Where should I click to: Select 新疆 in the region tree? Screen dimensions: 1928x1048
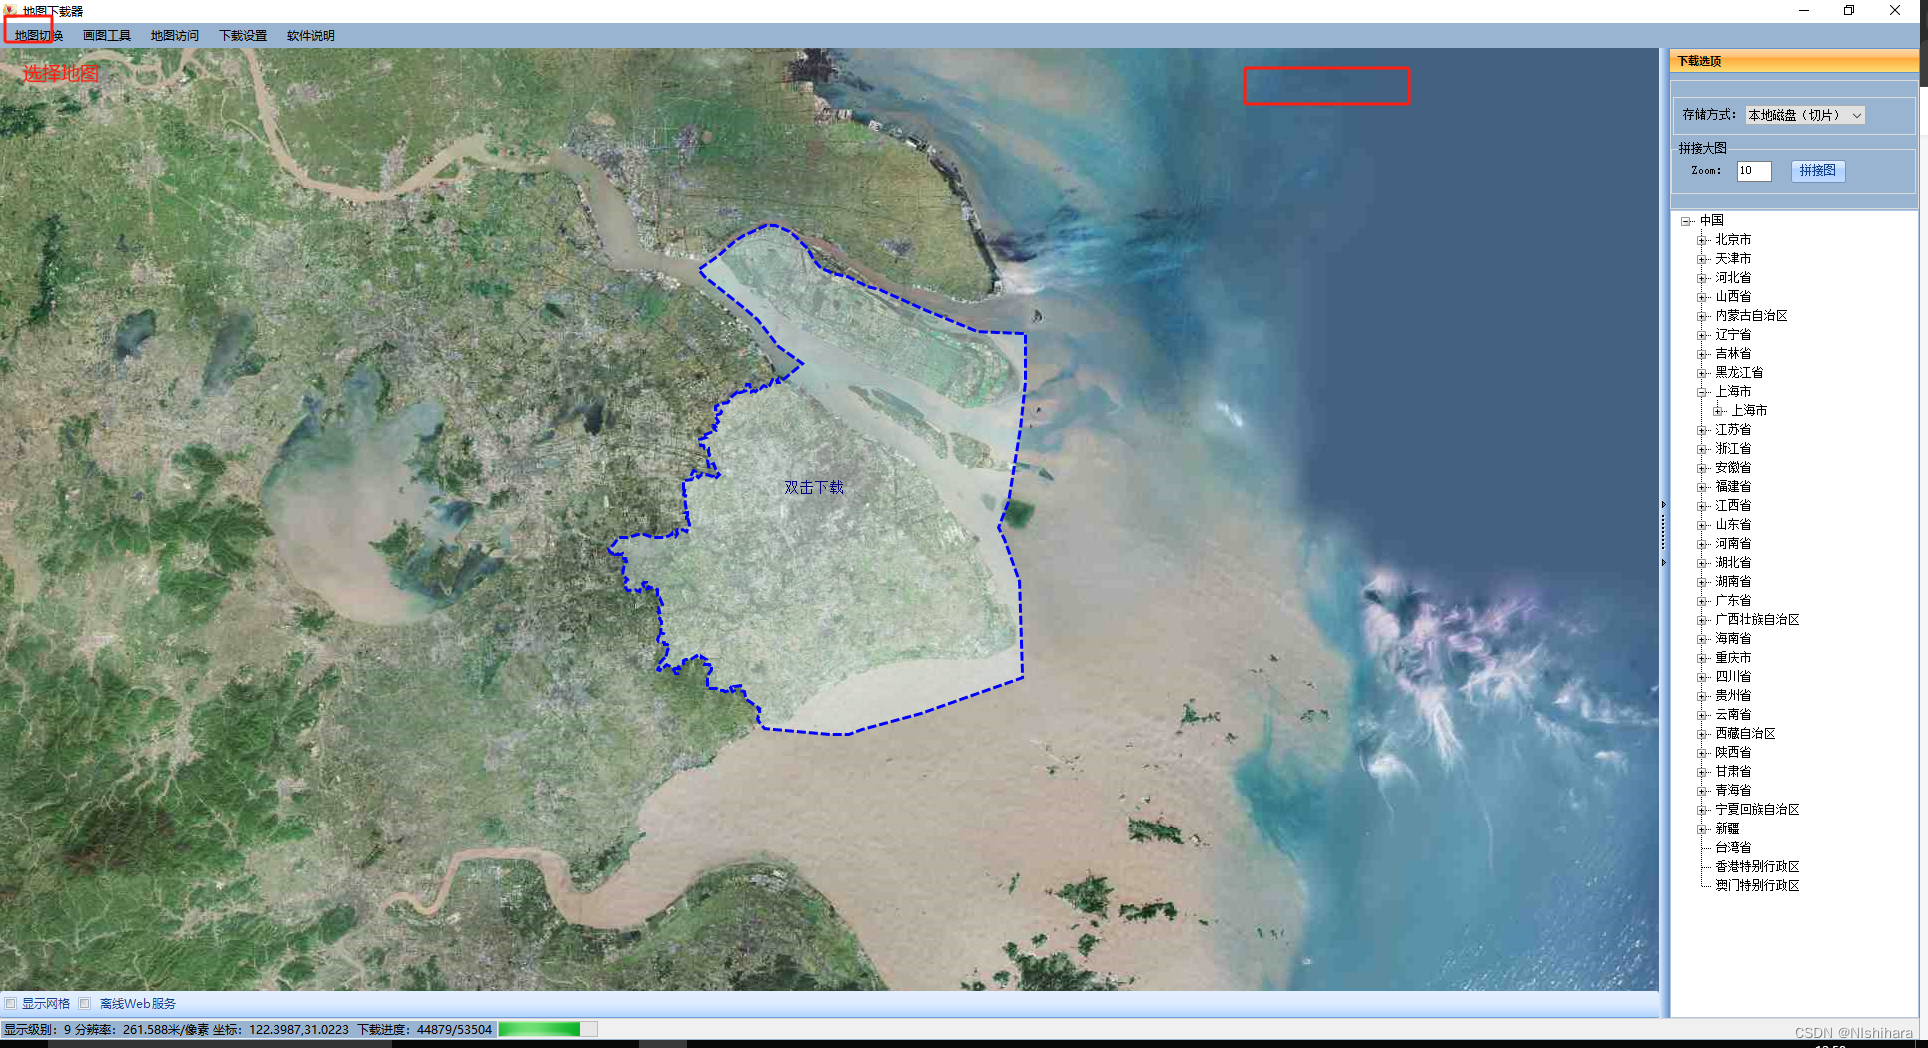pos(1727,829)
